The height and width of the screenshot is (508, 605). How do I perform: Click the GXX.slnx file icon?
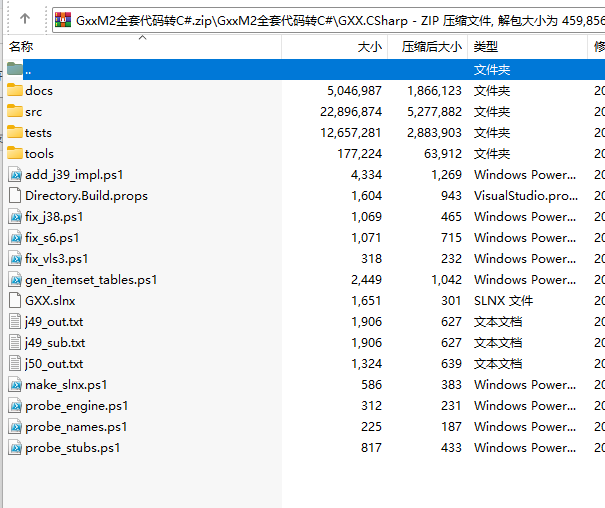[x=15, y=300]
